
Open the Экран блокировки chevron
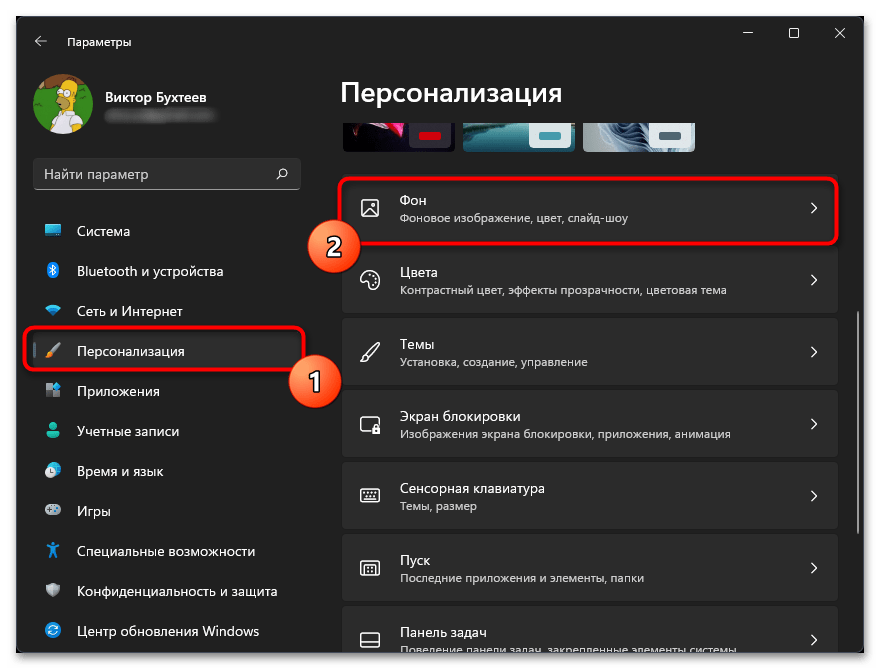[814, 424]
